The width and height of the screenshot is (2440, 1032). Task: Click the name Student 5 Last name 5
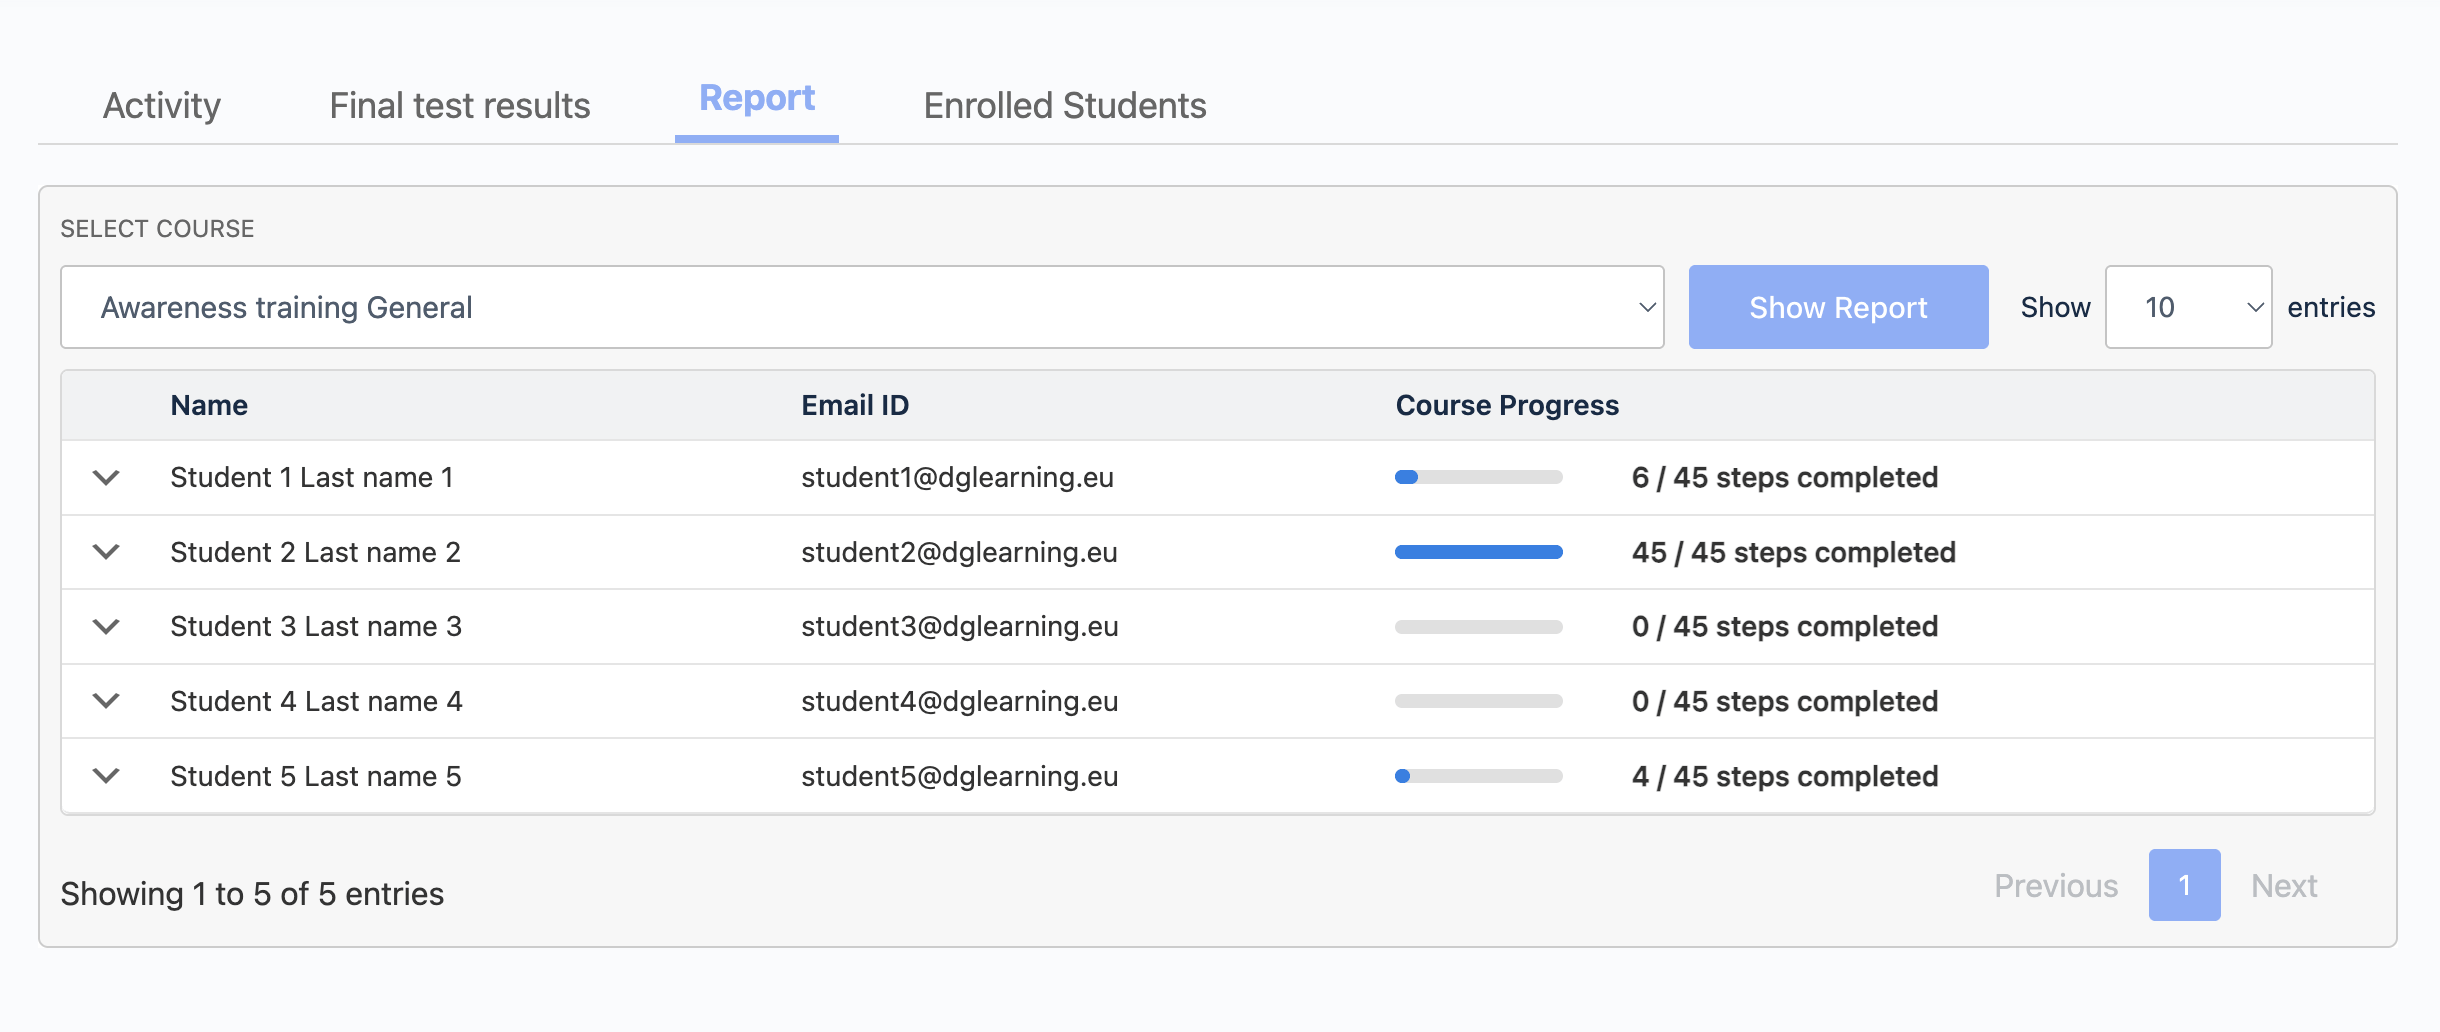coord(316,776)
